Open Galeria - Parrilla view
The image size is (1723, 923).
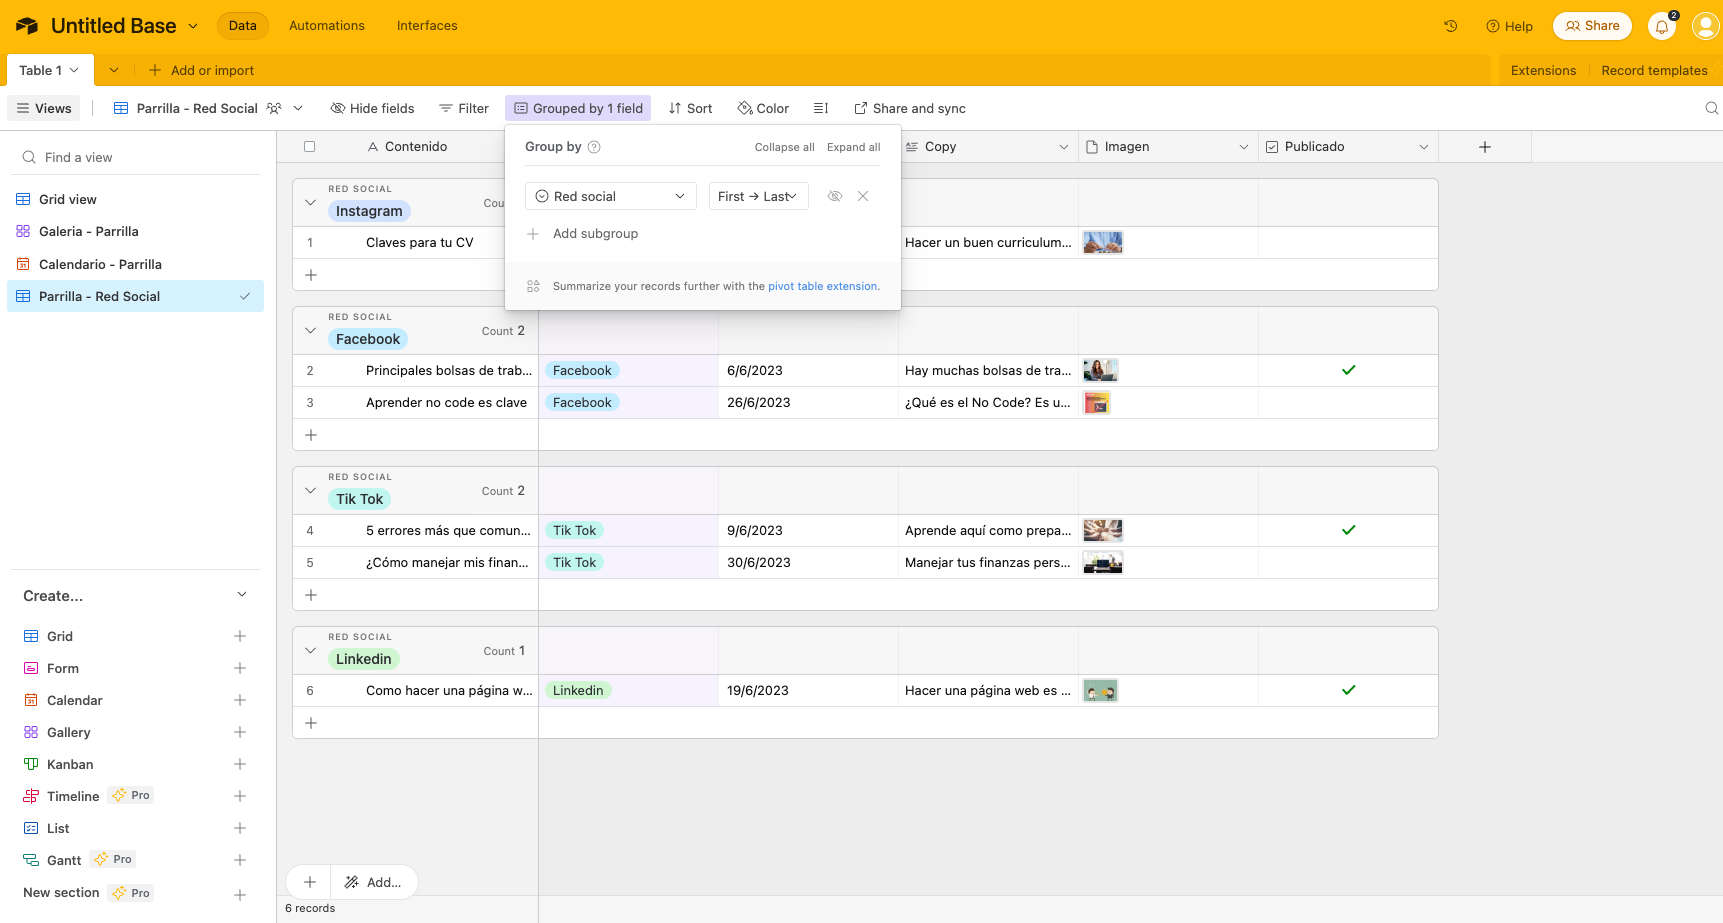pos(135,231)
